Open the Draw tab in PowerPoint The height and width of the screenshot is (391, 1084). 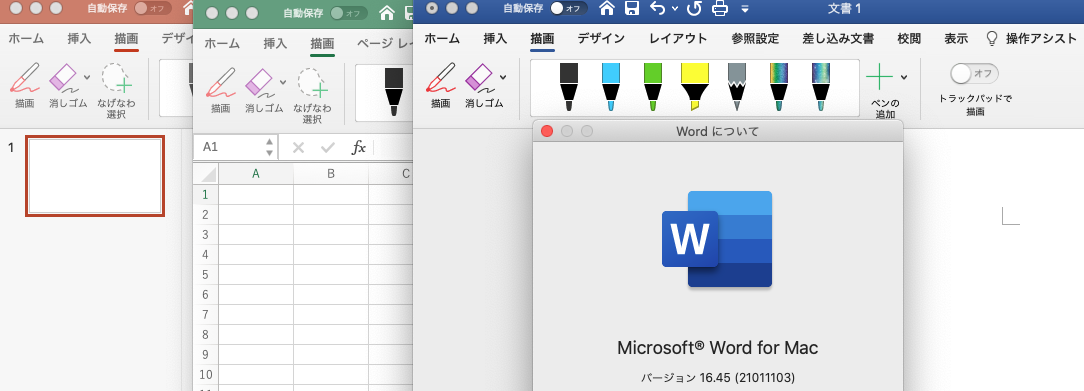pyautogui.click(x=127, y=39)
